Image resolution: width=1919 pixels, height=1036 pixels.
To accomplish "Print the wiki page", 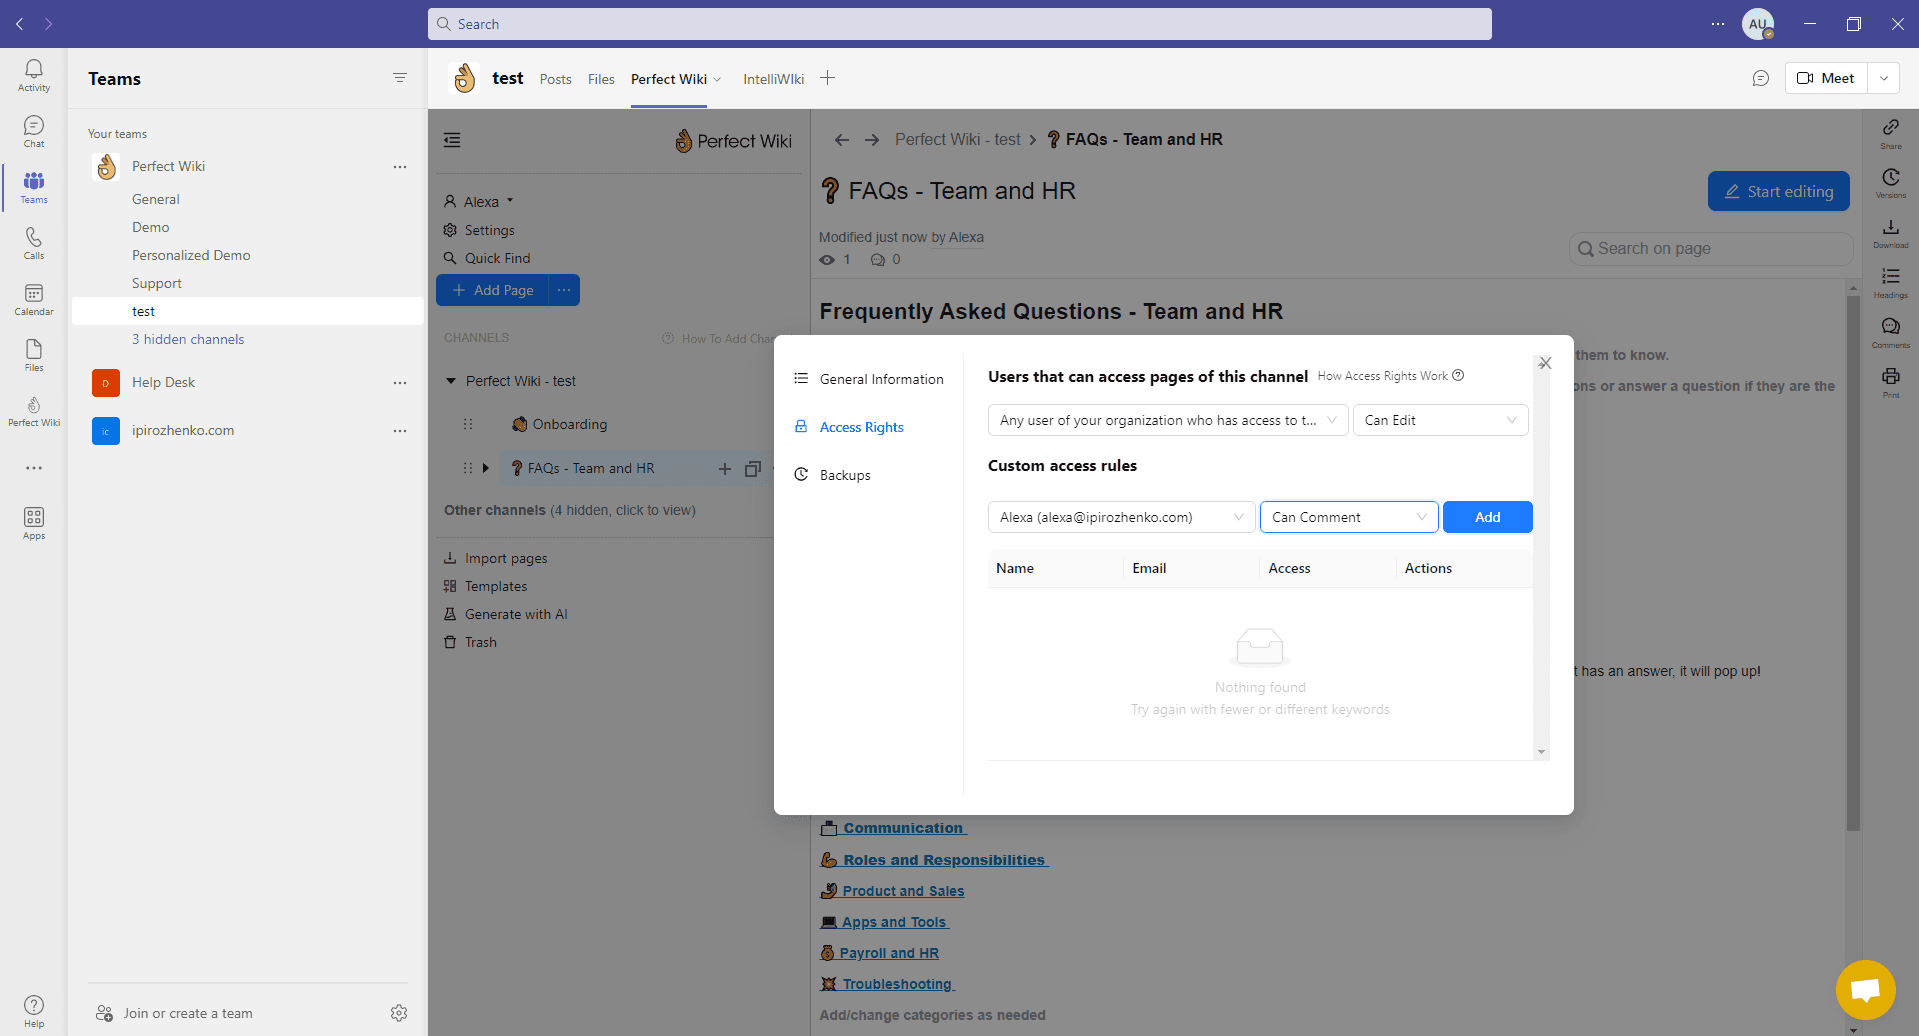I will [1891, 383].
